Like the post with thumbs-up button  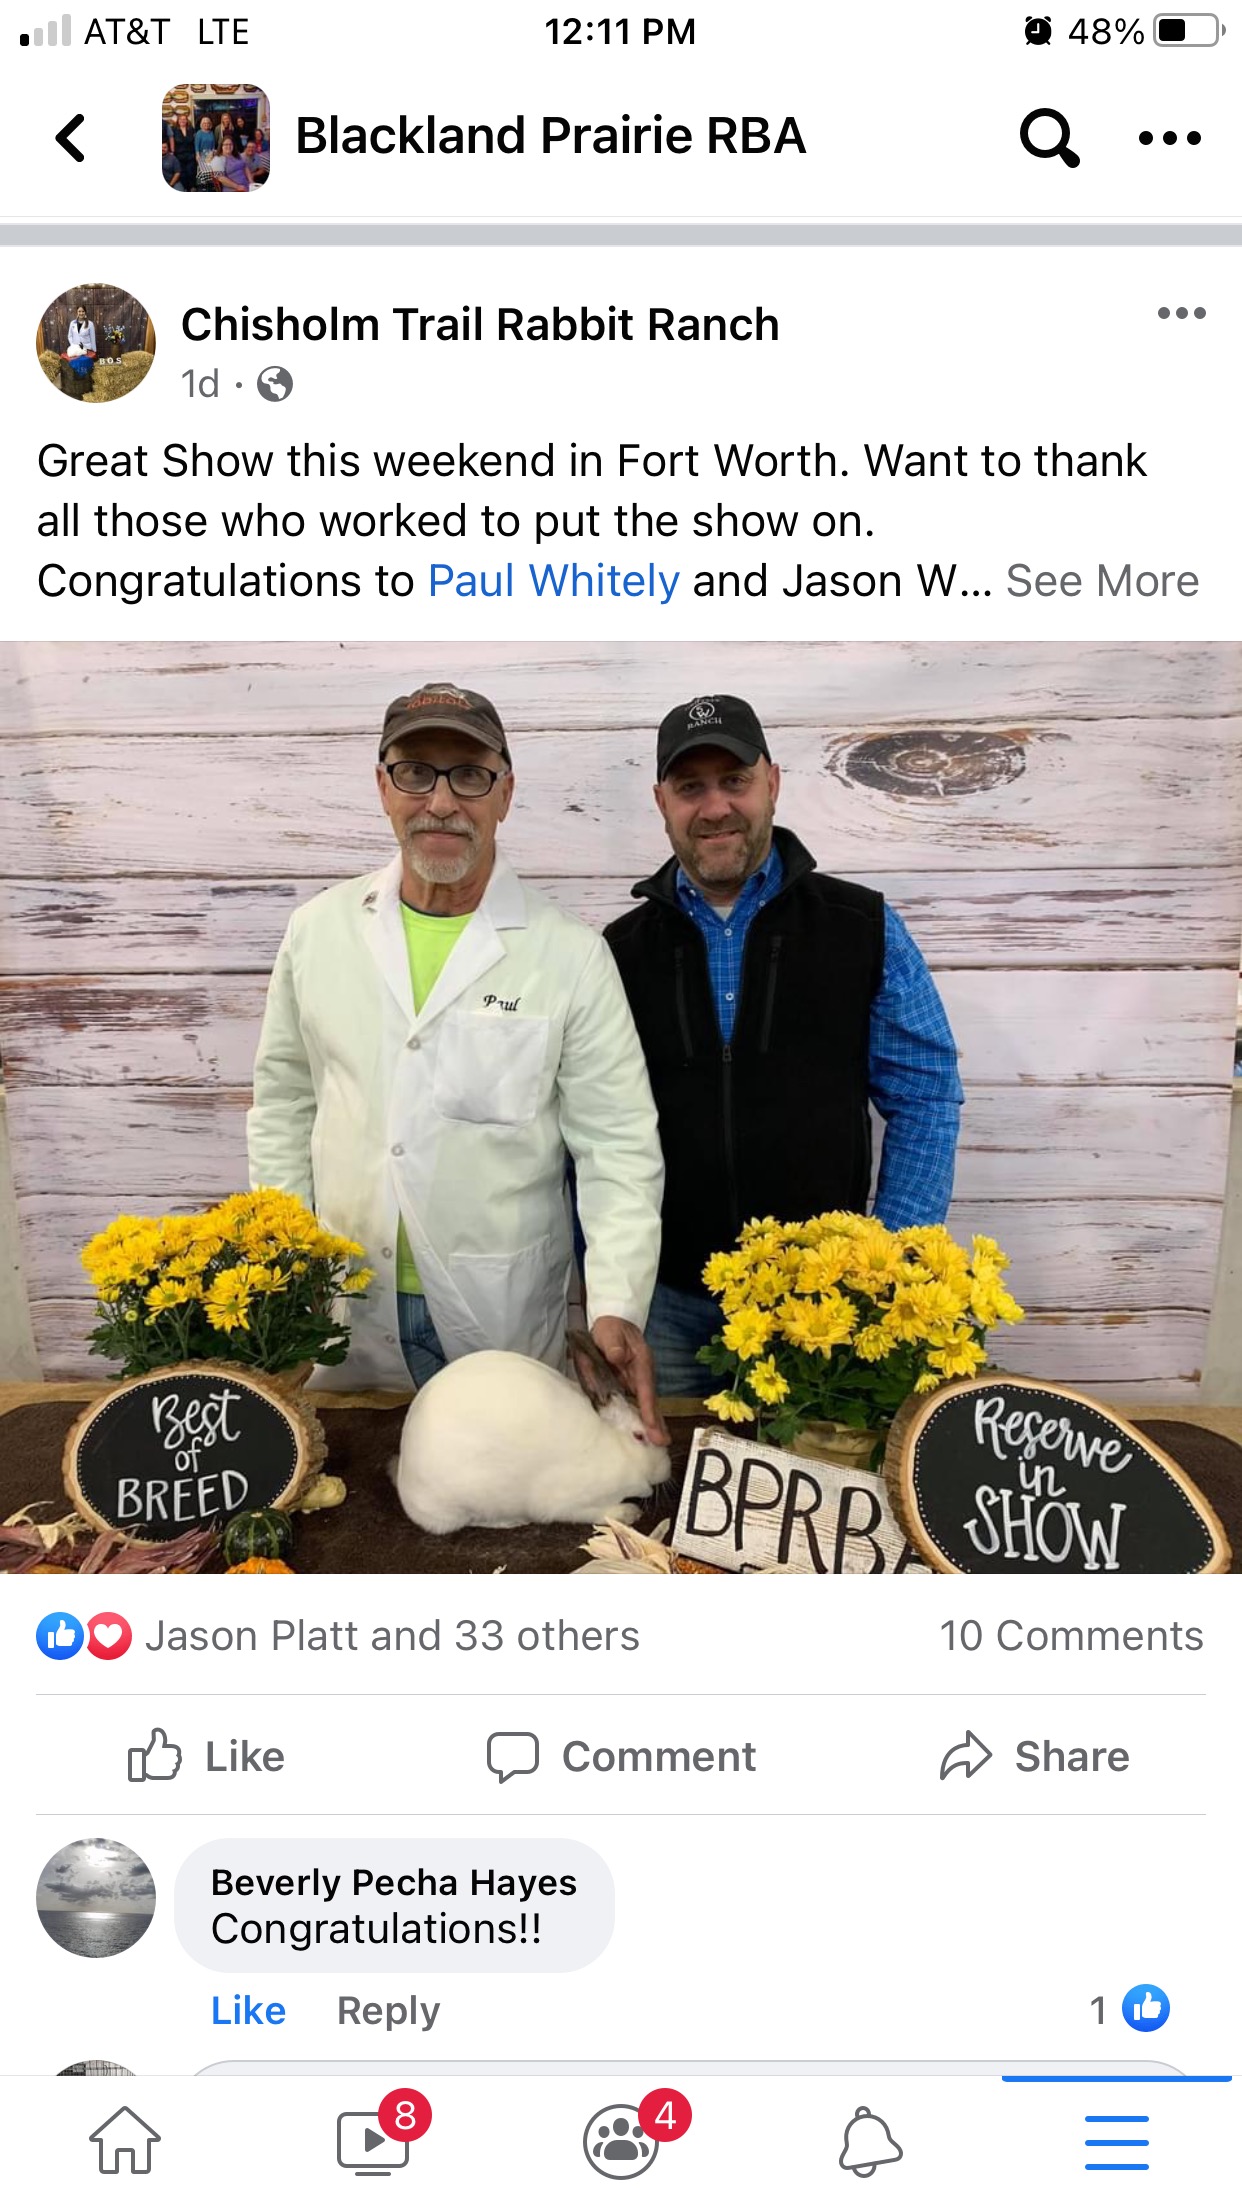pos(206,1756)
